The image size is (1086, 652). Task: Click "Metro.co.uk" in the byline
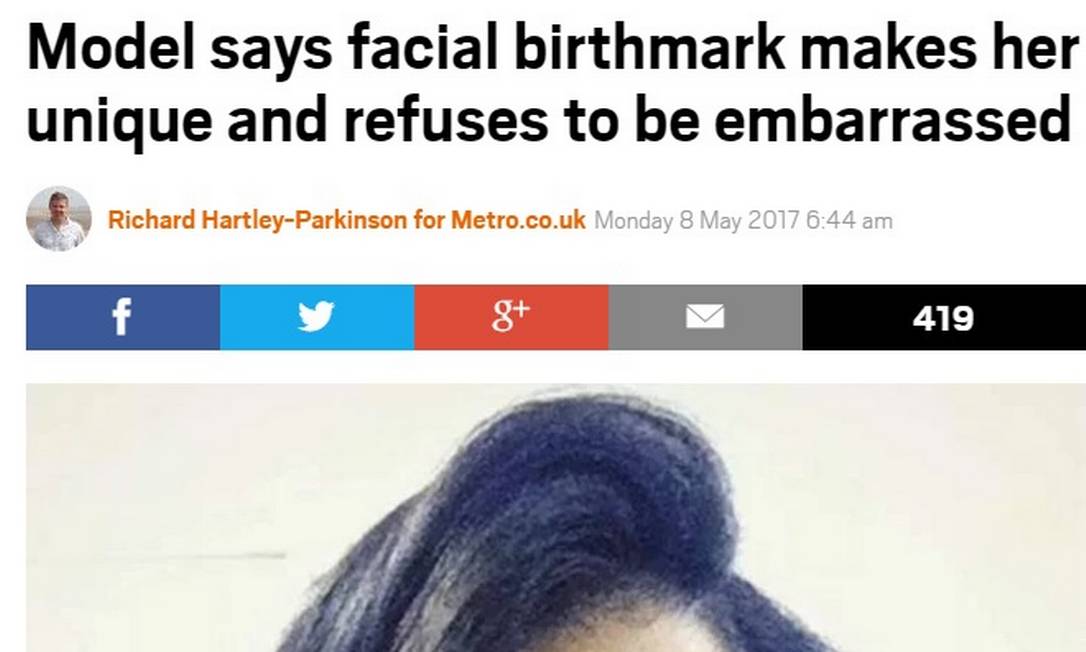tap(518, 220)
